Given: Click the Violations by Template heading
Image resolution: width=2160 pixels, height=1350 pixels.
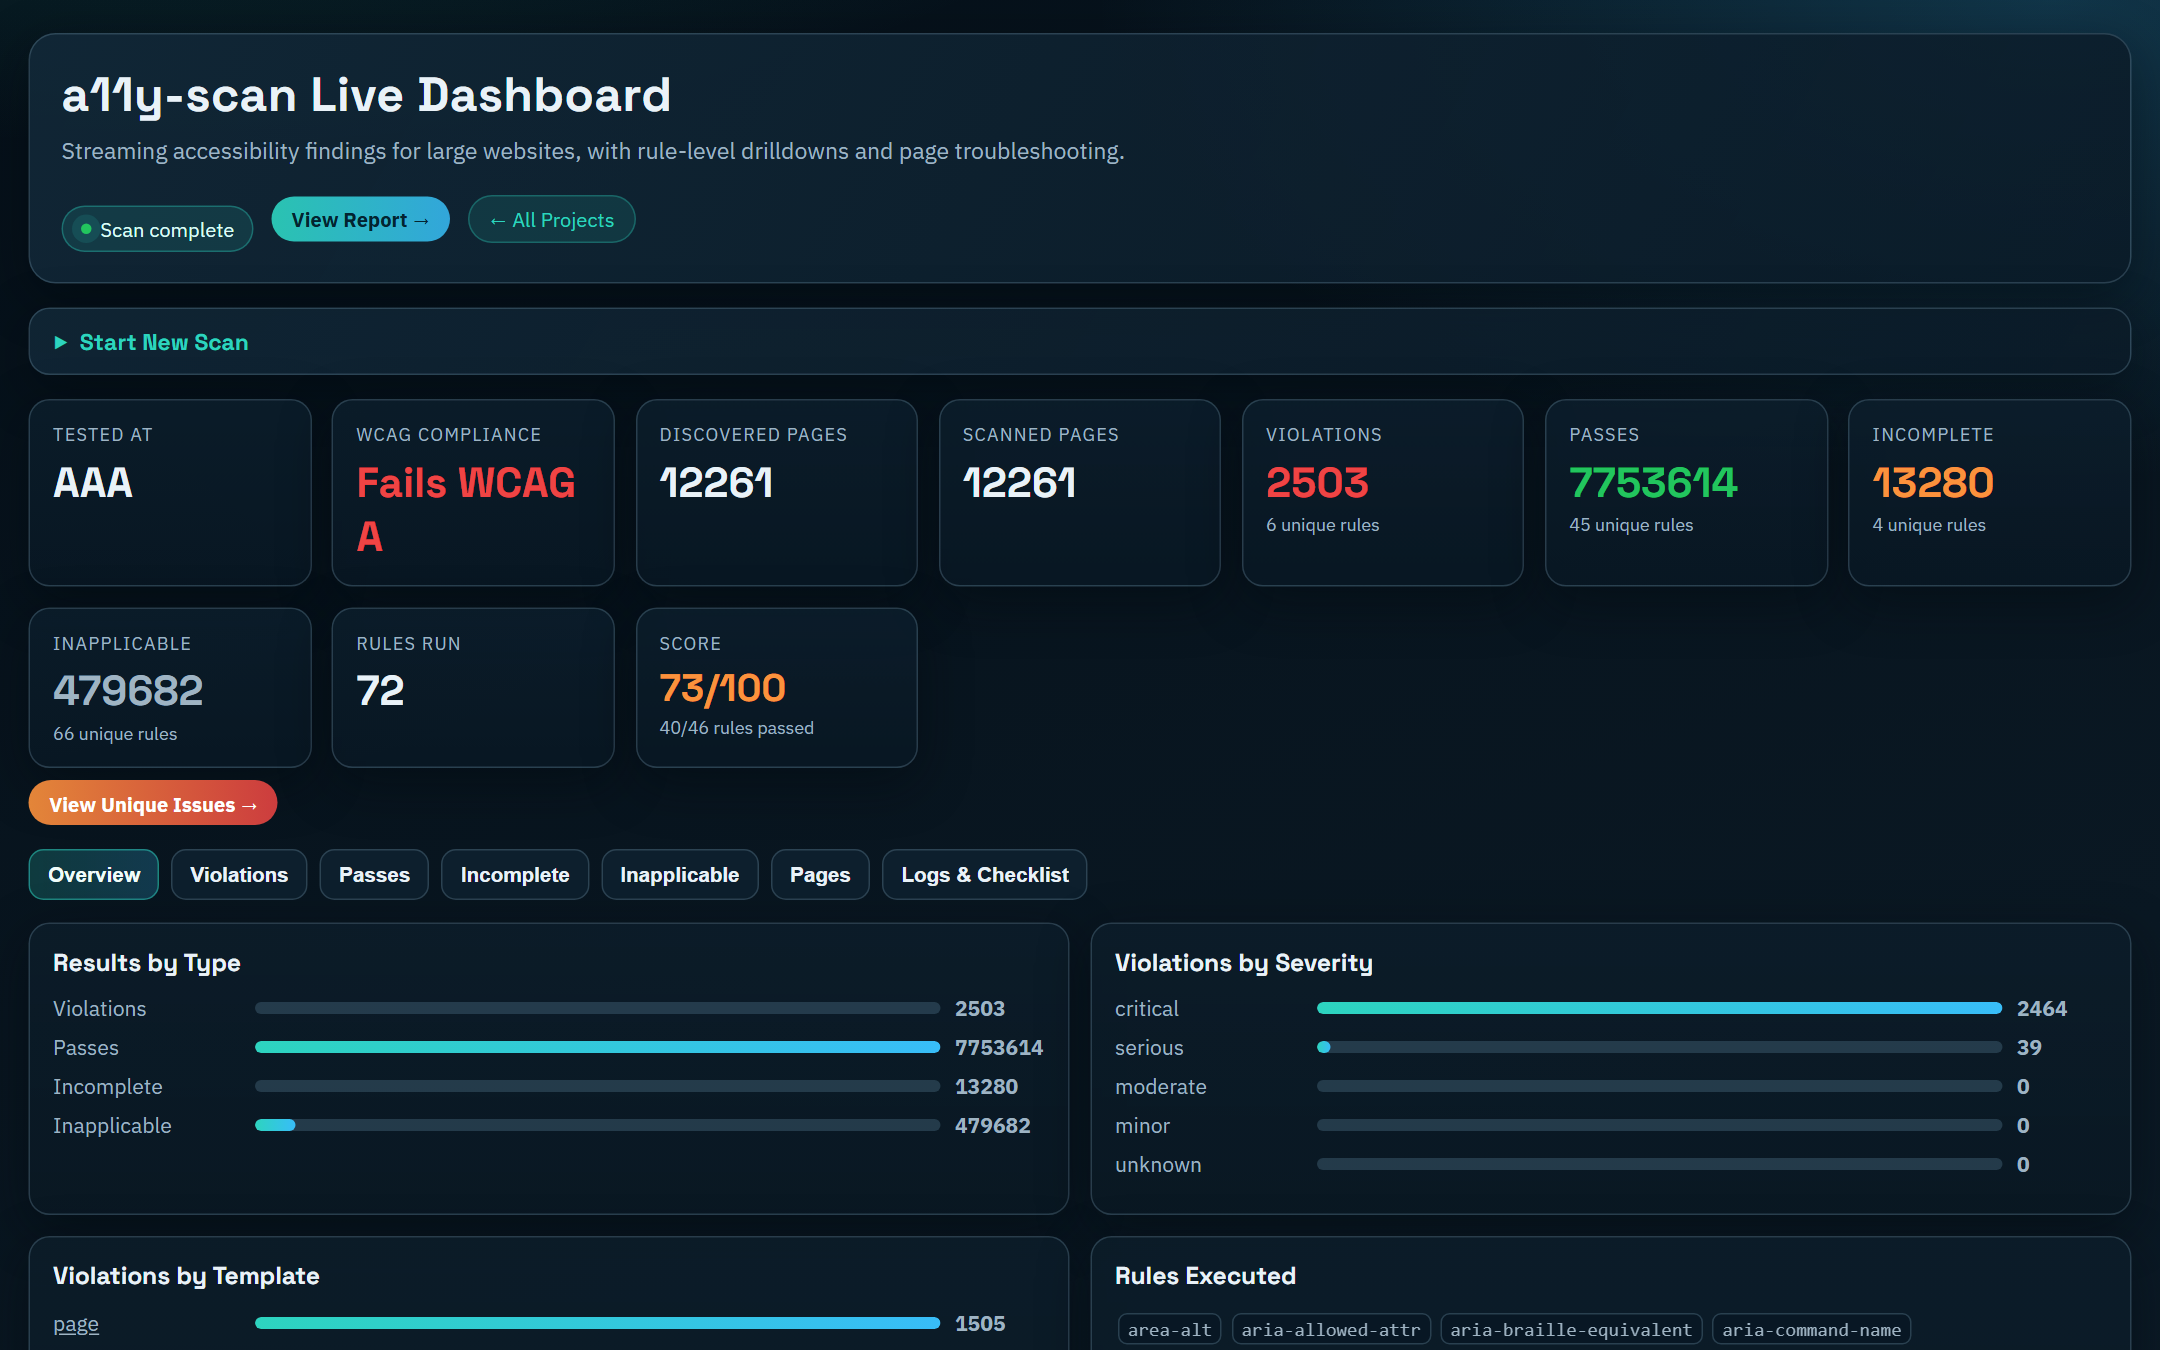Looking at the screenshot, I should click(x=186, y=1275).
